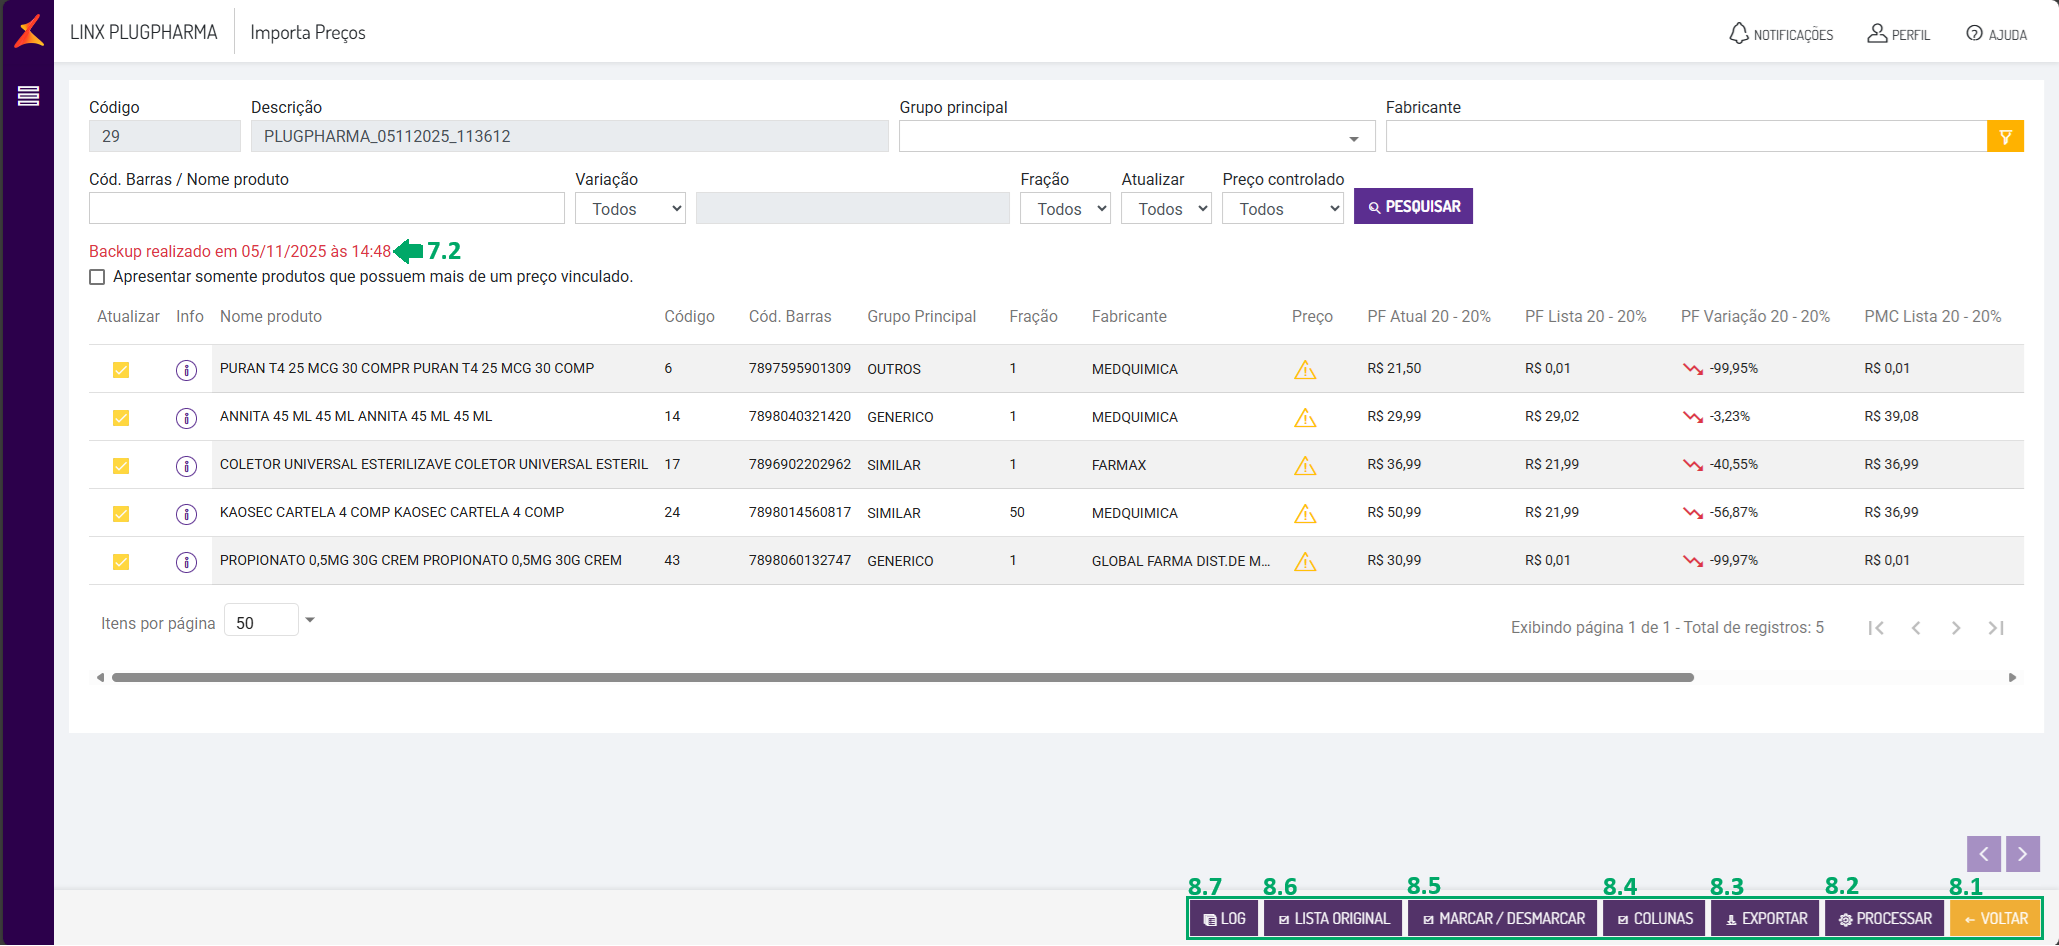Image resolution: width=2059 pixels, height=946 pixels.
Task: Open the Ajuda menu
Action: (1996, 34)
